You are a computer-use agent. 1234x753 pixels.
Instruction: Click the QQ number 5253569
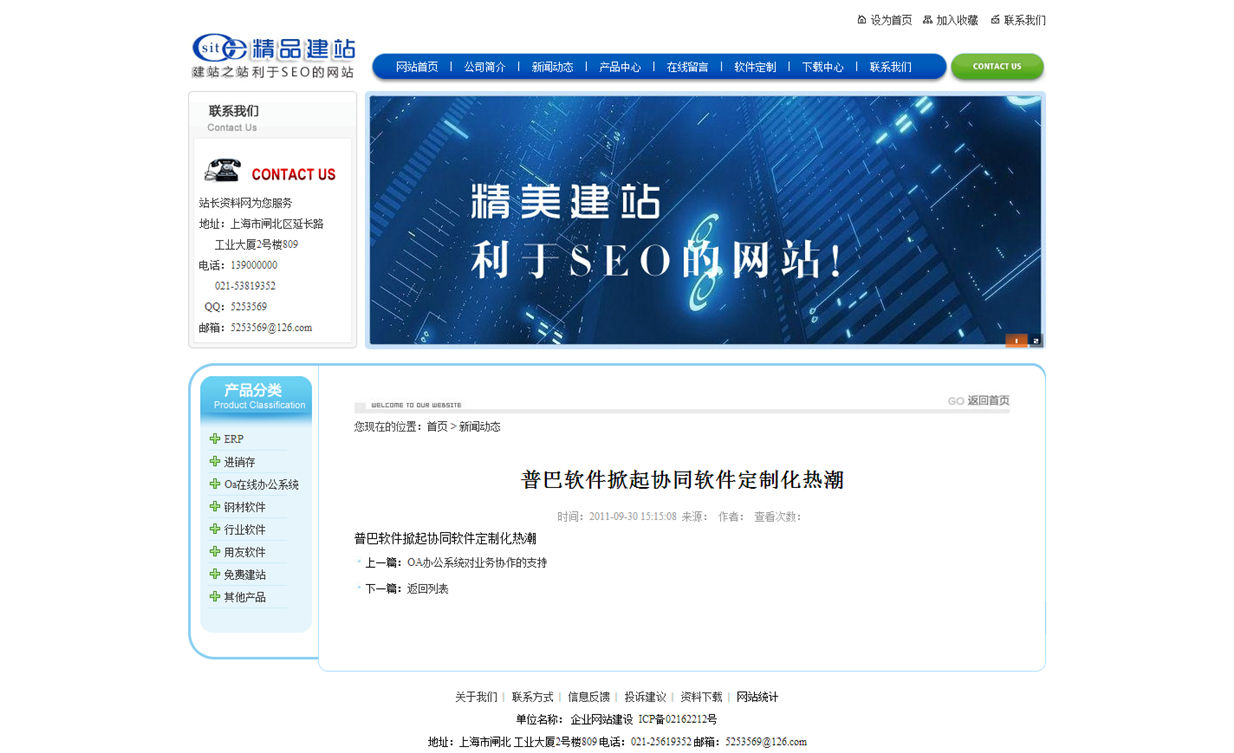pos(249,307)
